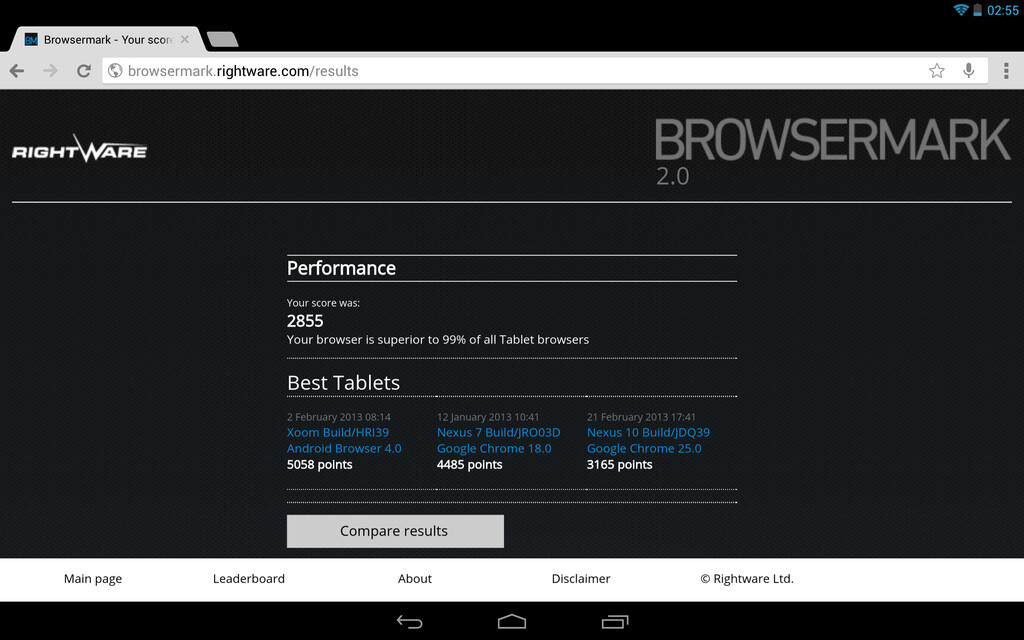Click the 4485 points score text
The width and height of the screenshot is (1024, 640).
point(470,464)
